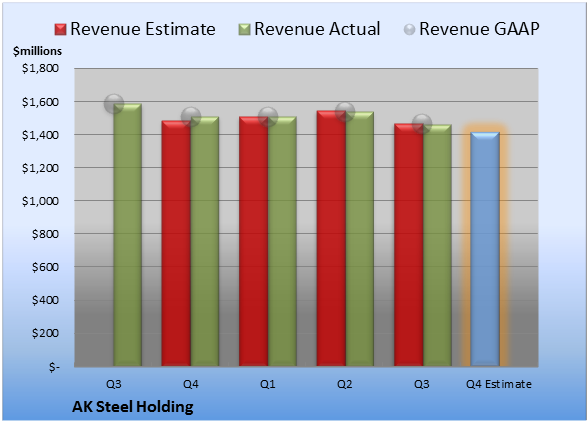Select the red Q2 revenue estimate bar
This screenshot has width=588, height=422.
click(331, 238)
